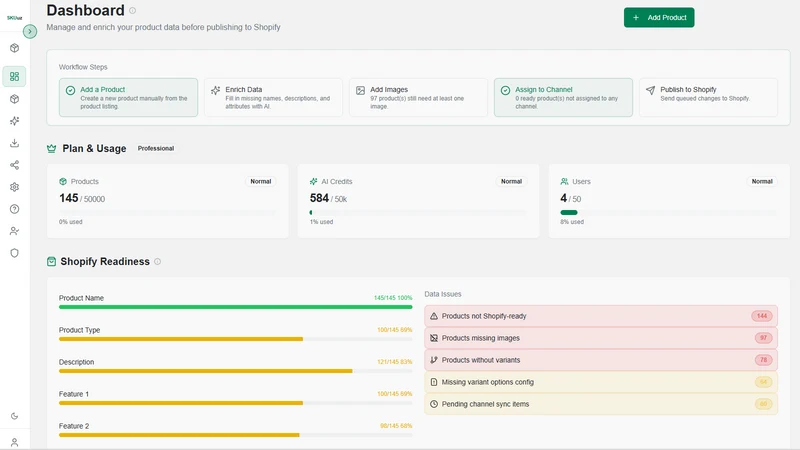
Task: Click the Enrich Data sparkle icon
Action: pos(215,90)
